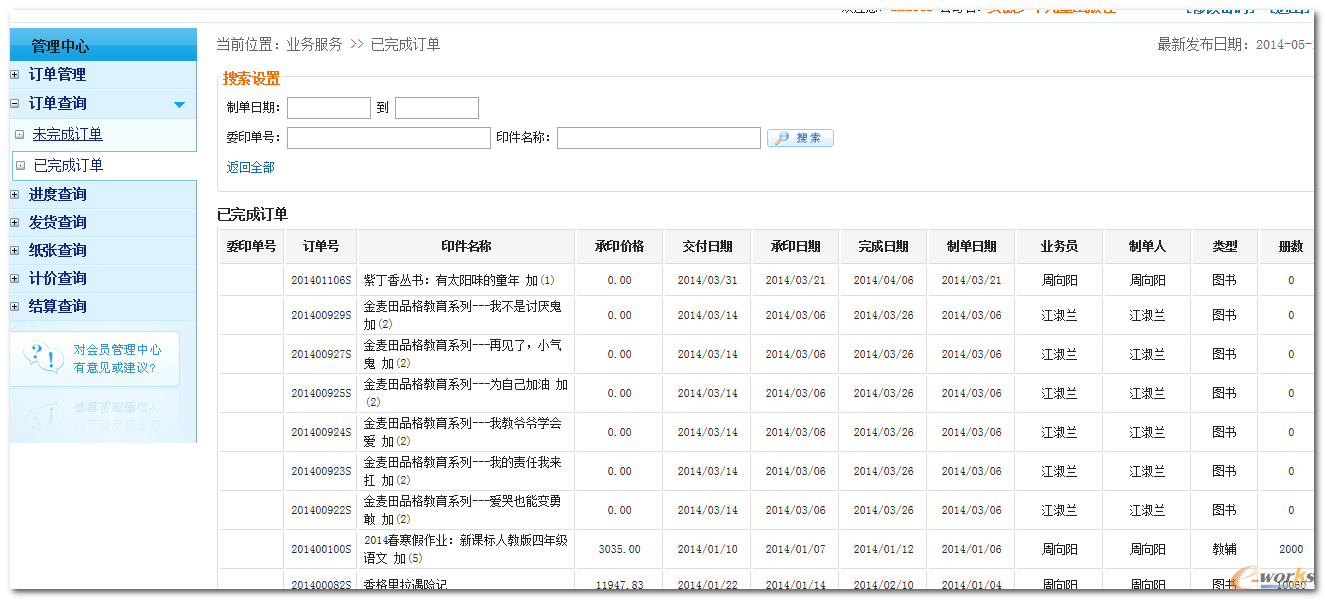
Task: Expand the 订单管理 plus icon
Action: [x=14, y=75]
